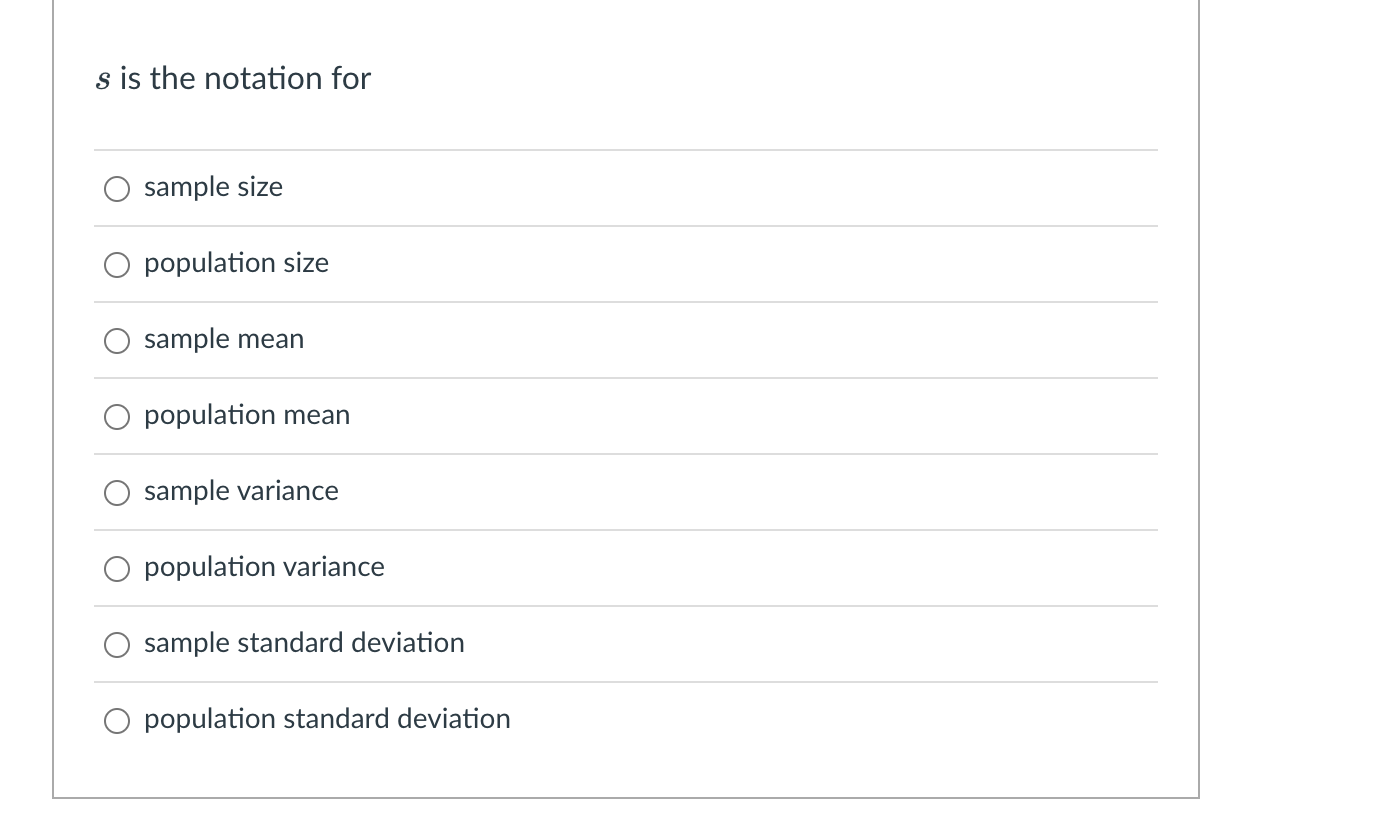1392x838 pixels.
Task: Select the 'sample variance' radio button
Action: 117,492
